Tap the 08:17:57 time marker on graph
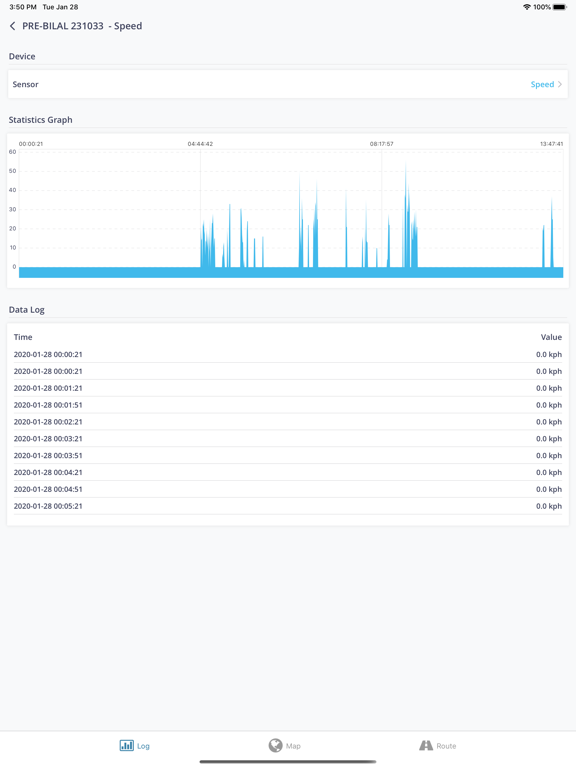576x768 pixels. (382, 144)
